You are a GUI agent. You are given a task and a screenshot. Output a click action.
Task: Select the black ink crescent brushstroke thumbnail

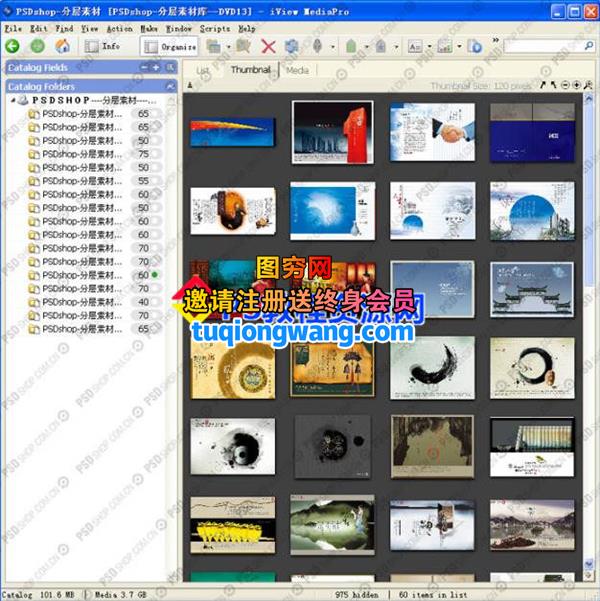(x=432, y=368)
